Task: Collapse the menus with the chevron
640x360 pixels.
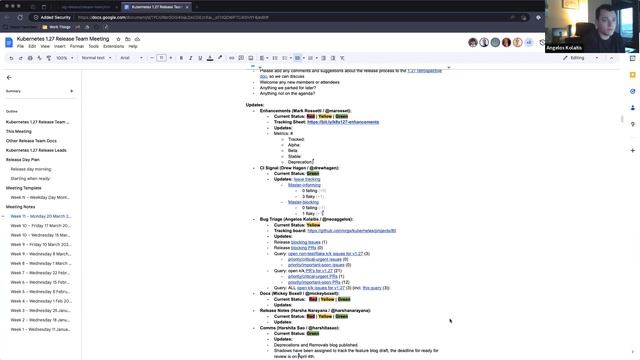Action: click(611, 58)
